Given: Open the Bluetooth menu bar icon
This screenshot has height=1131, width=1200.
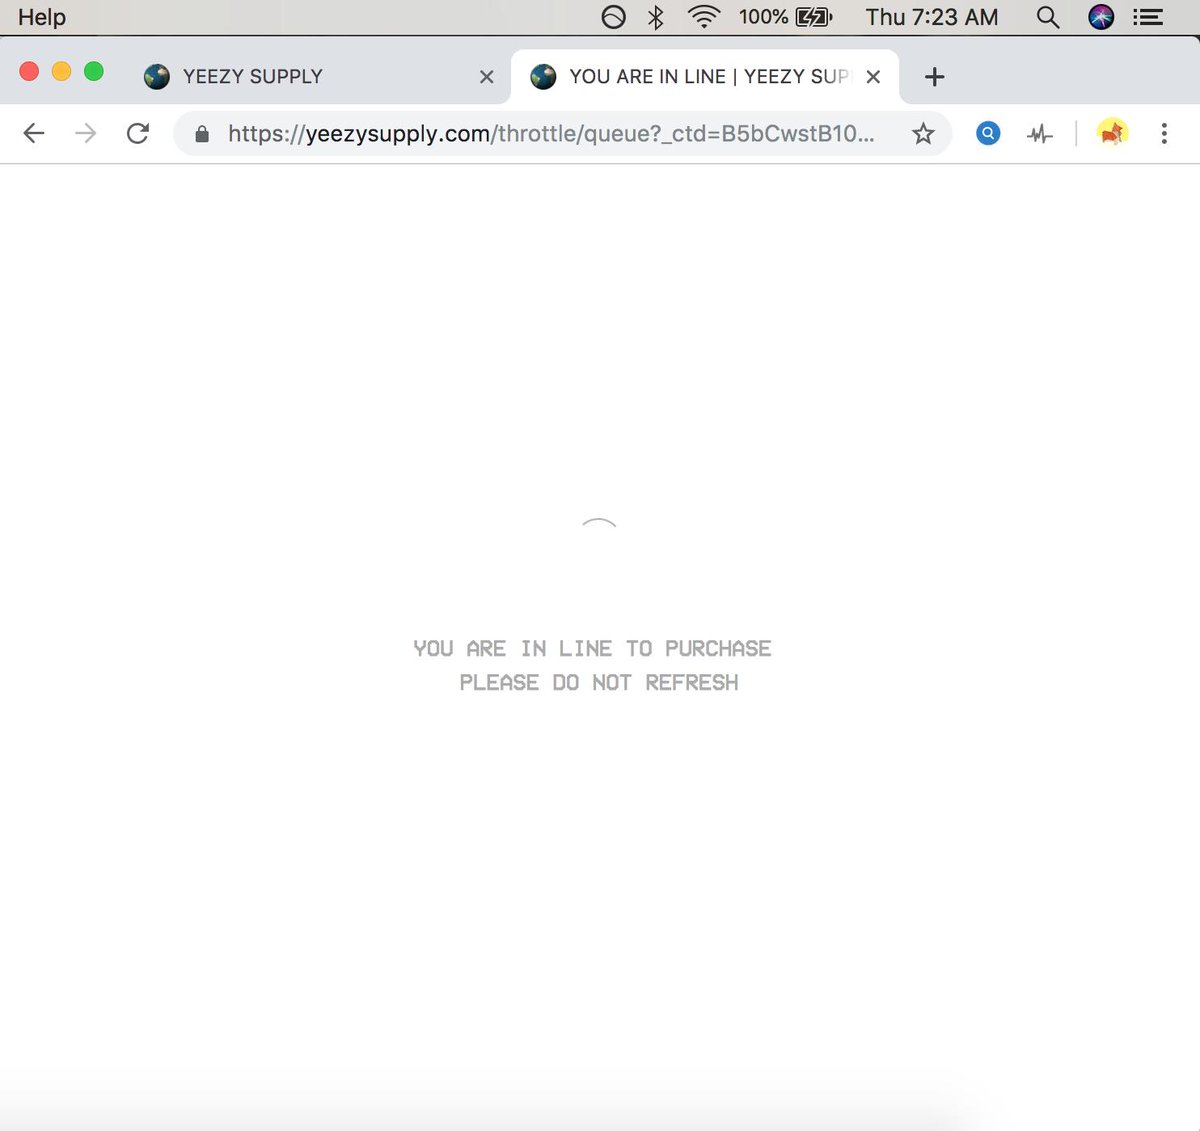Looking at the screenshot, I should 656,17.
